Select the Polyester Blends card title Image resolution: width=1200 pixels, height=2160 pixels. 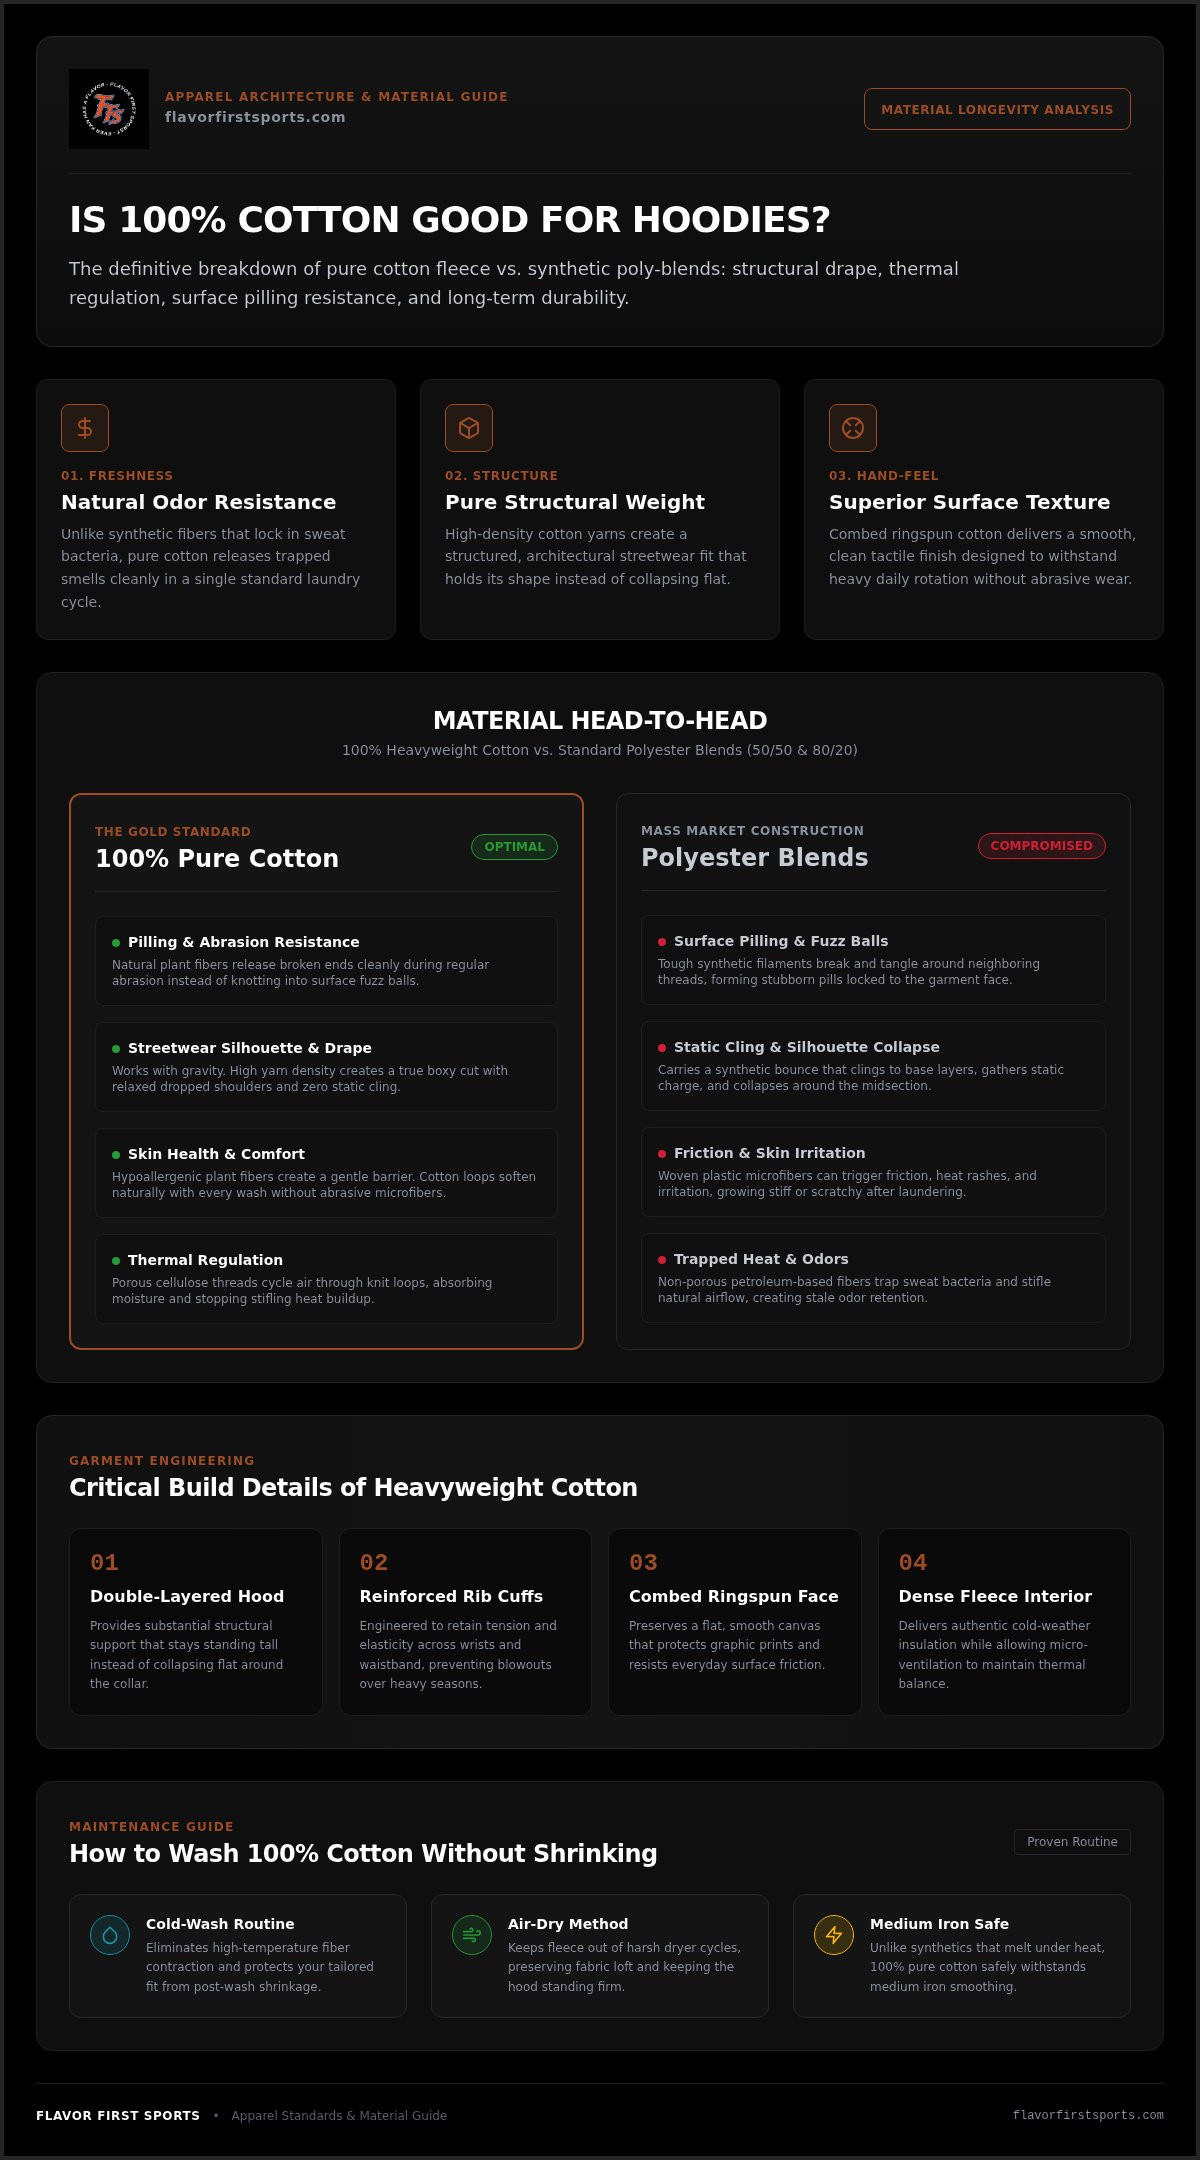[755, 857]
